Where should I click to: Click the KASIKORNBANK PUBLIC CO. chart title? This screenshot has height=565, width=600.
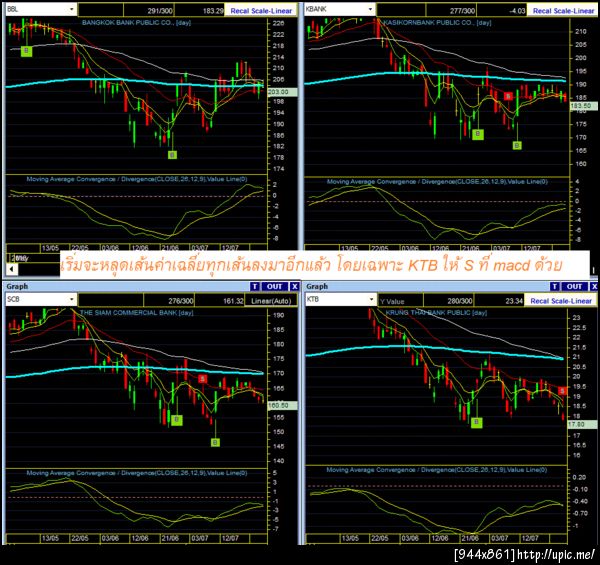point(437,23)
